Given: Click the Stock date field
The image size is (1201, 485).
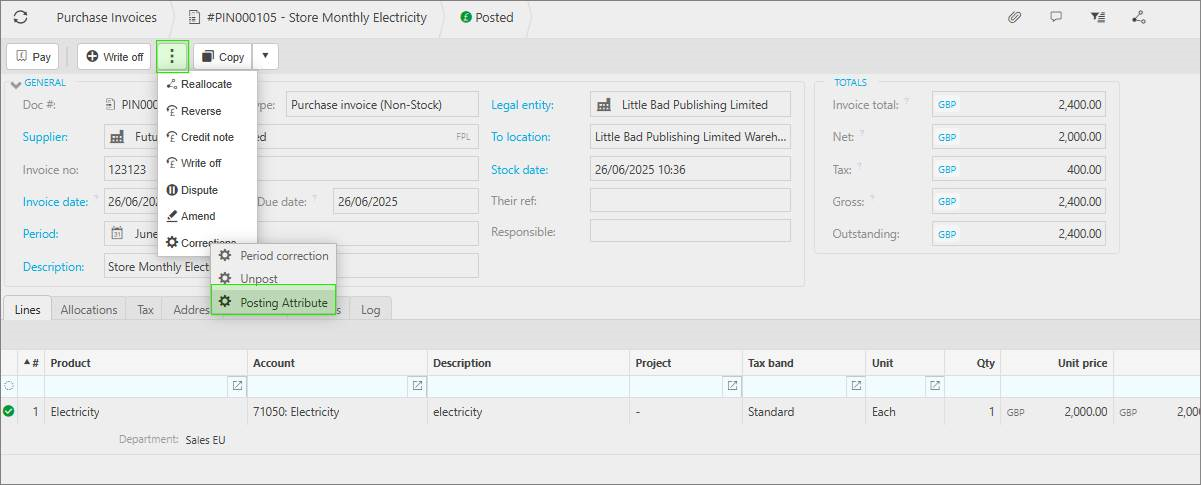Looking at the screenshot, I should click(690, 169).
